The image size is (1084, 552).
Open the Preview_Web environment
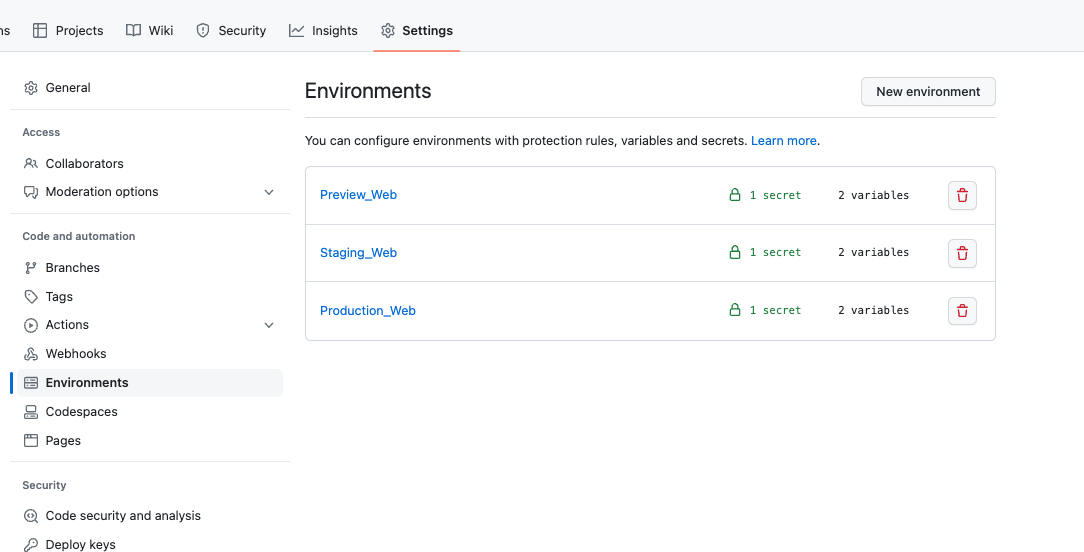click(358, 195)
